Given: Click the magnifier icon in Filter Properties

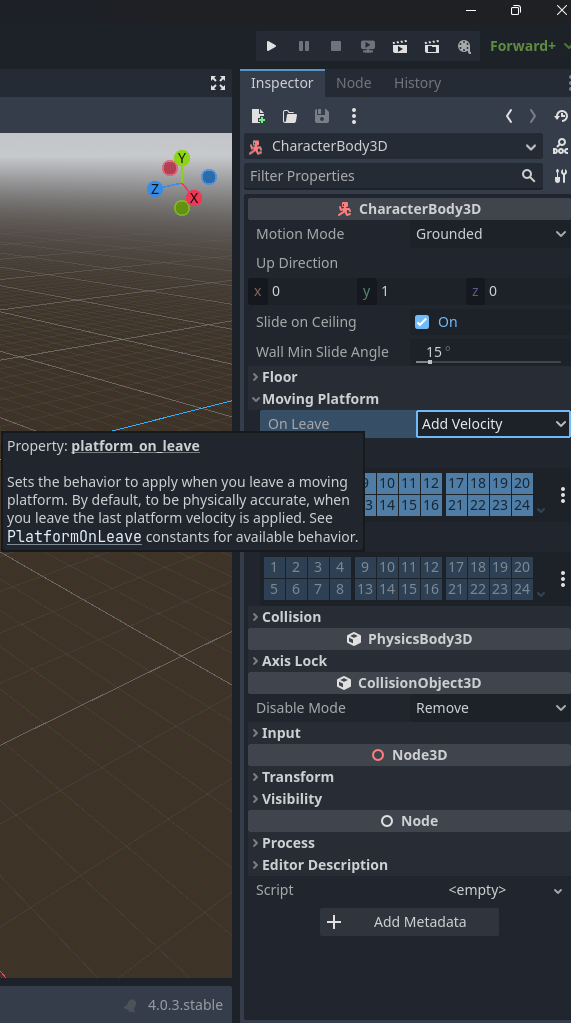Looking at the screenshot, I should click(529, 176).
